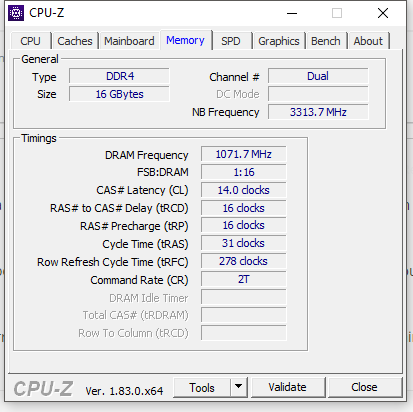Click the Command Rate (CR) label
The width and height of the screenshot is (413, 412).
point(139,280)
